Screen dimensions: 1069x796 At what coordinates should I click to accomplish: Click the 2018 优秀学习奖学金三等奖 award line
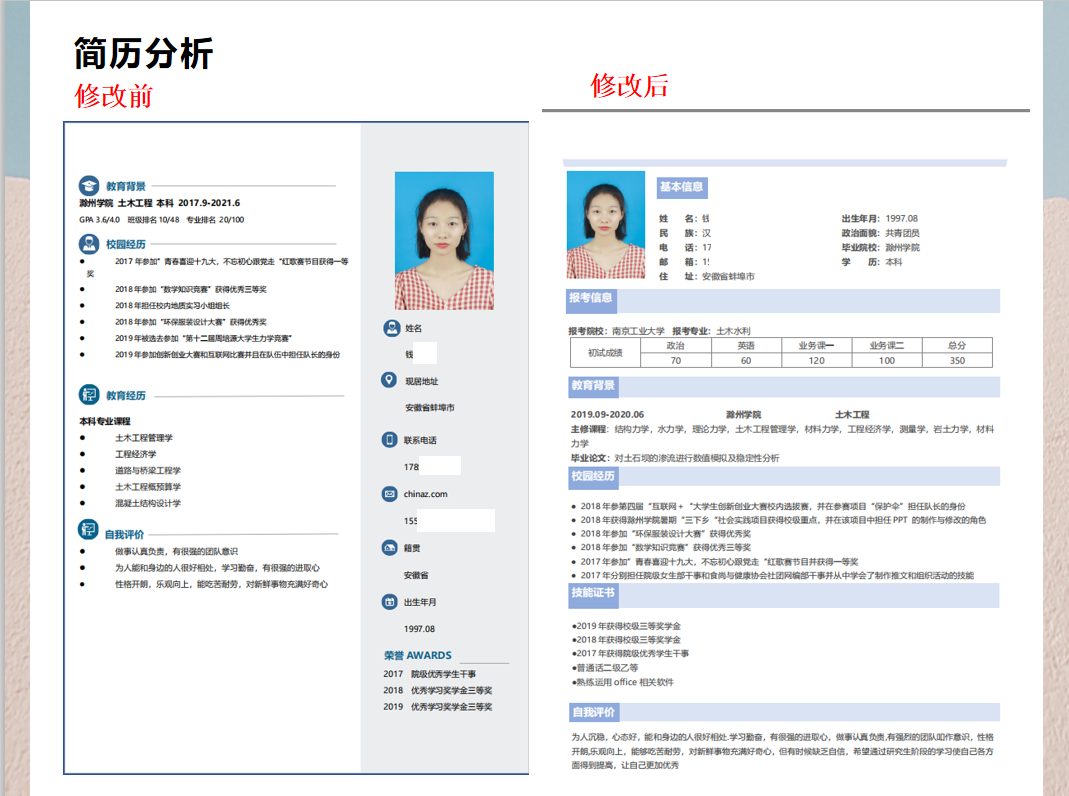coord(438,690)
